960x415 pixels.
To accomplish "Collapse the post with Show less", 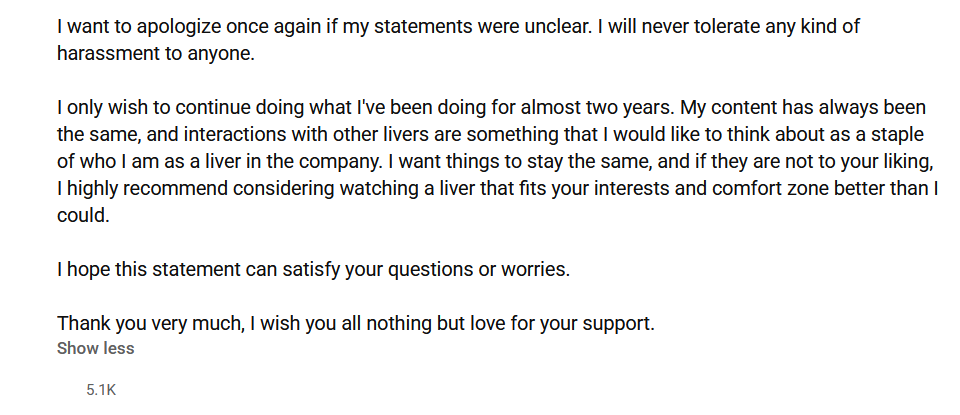I will (x=96, y=348).
